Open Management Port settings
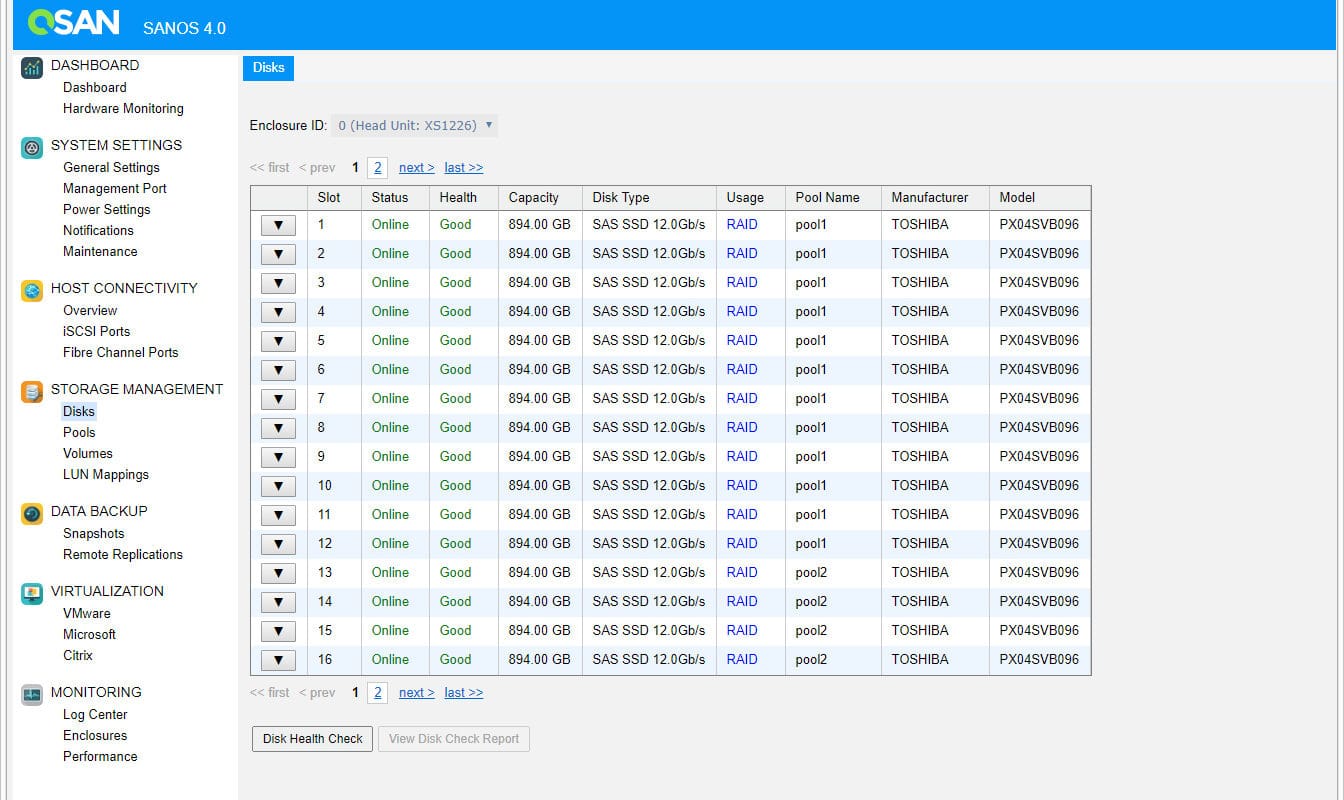Image resolution: width=1344 pixels, height=800 pixels. click(115, 188)
